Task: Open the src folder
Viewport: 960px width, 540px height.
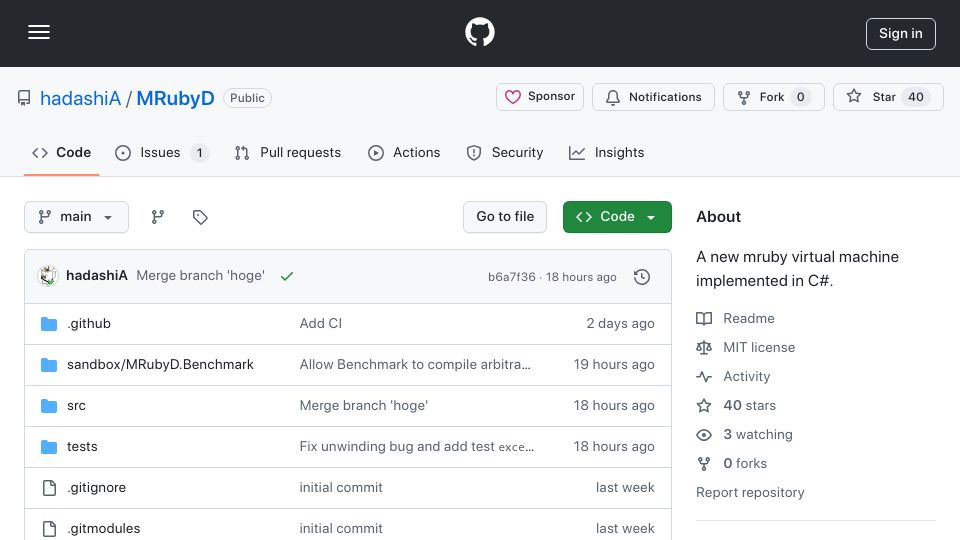Action: coord(77,405)
